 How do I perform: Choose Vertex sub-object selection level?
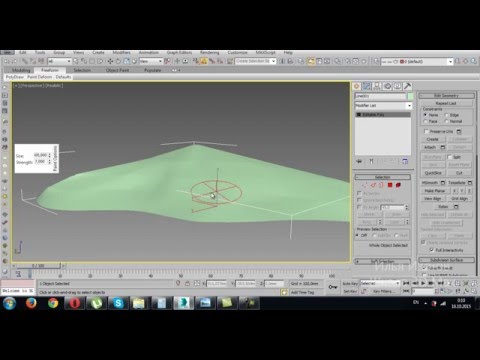point(365,185)
